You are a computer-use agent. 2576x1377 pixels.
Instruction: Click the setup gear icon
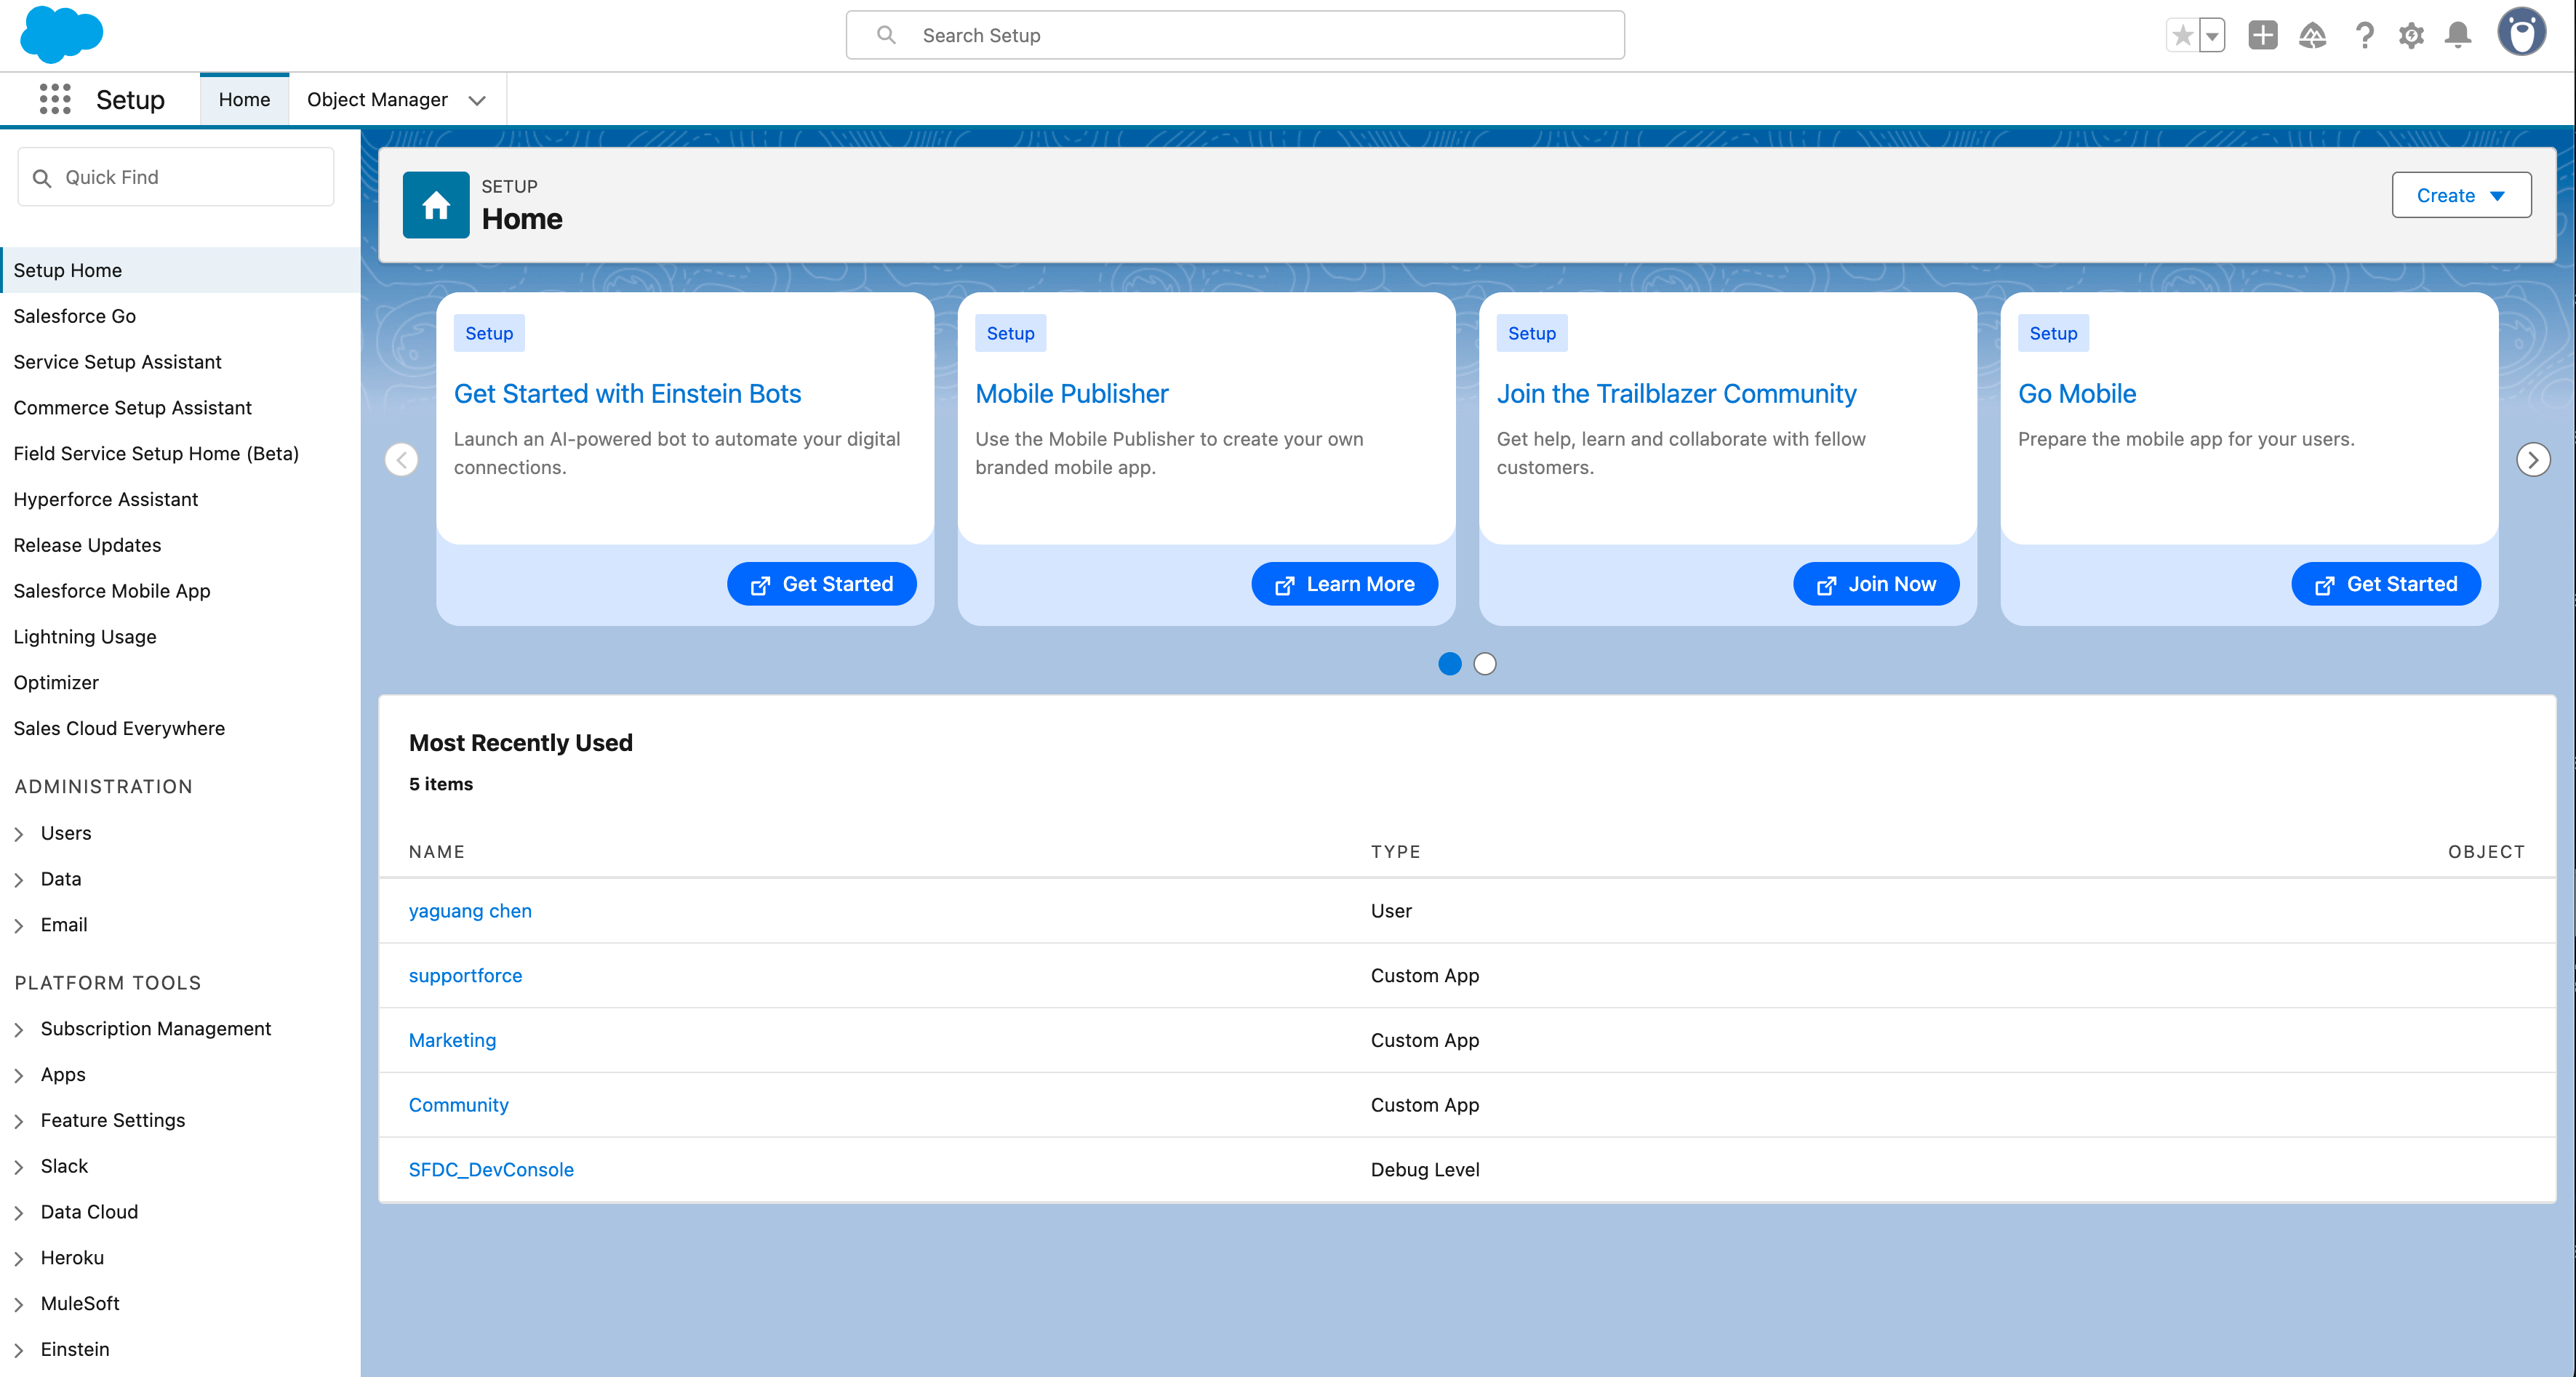pyautogui.click(x=2411, y=36)
